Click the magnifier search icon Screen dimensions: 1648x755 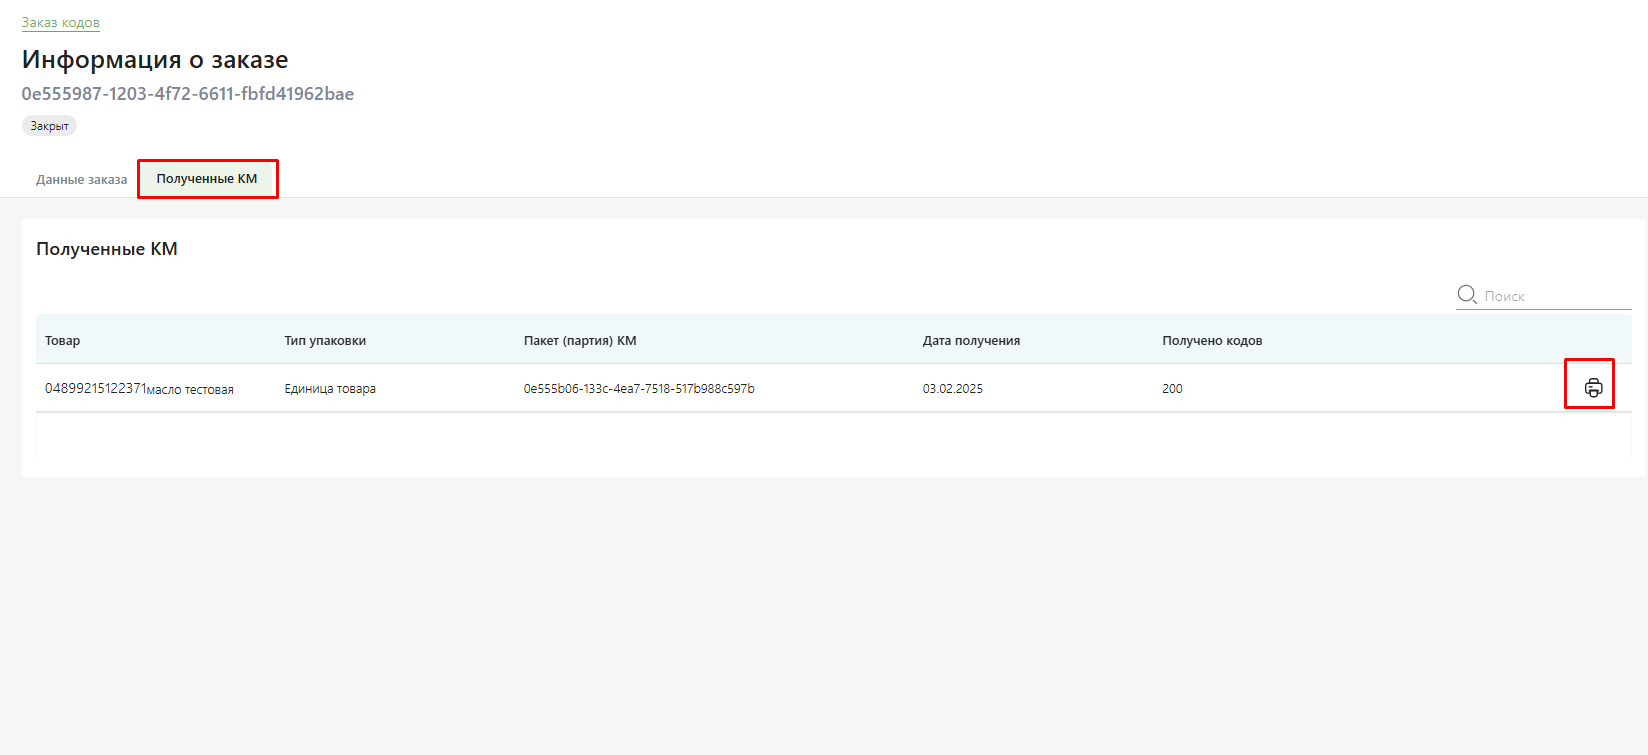click(x=1467, y=294)
